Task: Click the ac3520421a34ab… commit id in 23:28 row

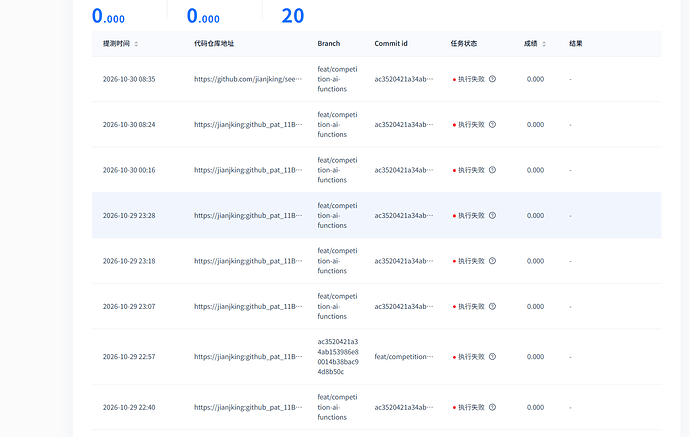Action: coord(404,216)
